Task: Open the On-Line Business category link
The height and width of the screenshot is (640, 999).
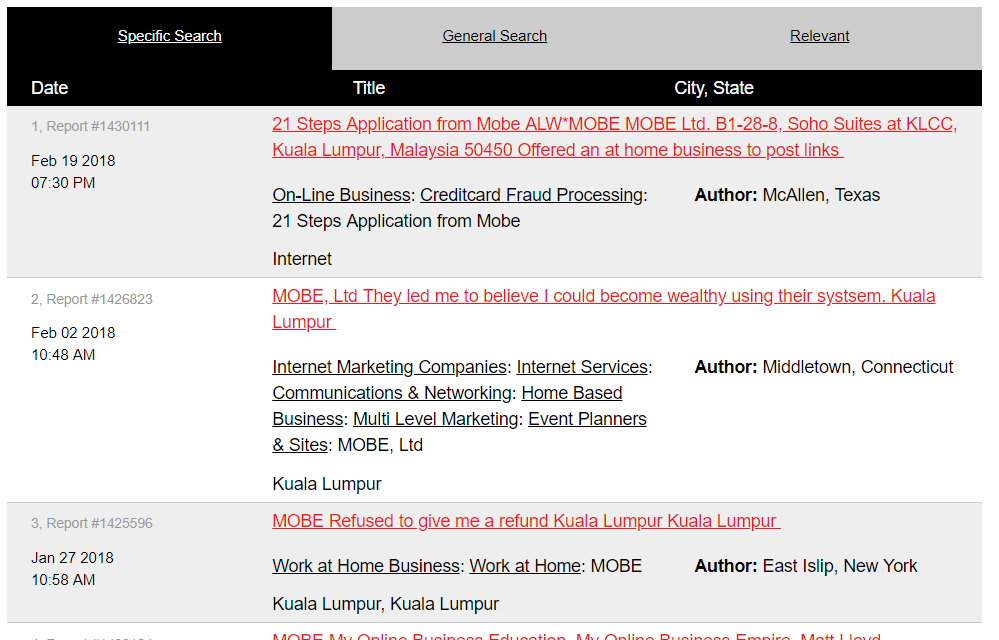Action: click(341, 195)
